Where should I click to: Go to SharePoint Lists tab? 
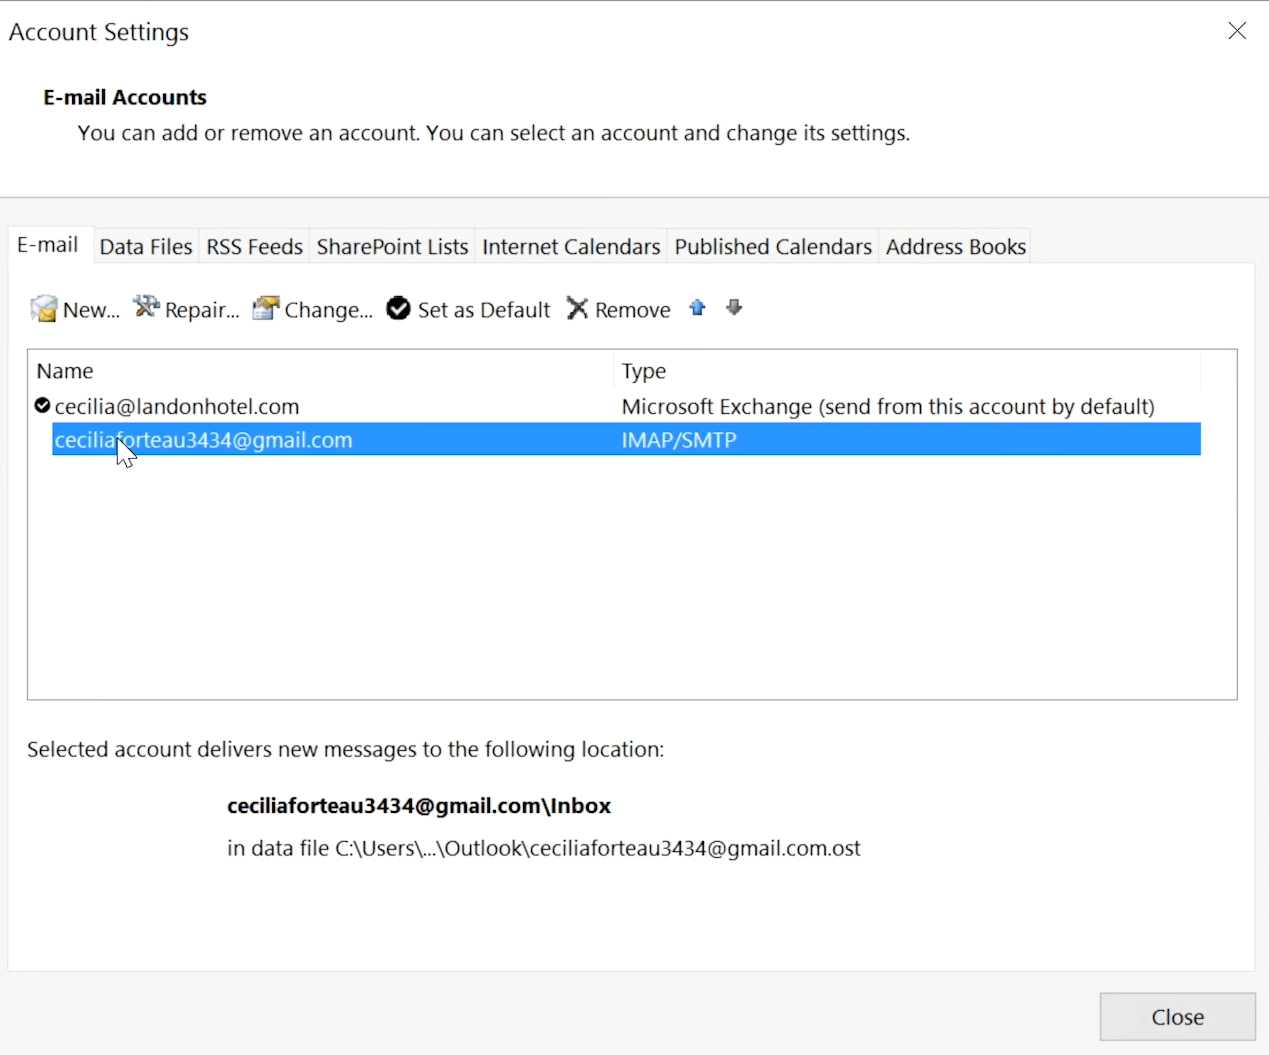[x=392, y=247]
